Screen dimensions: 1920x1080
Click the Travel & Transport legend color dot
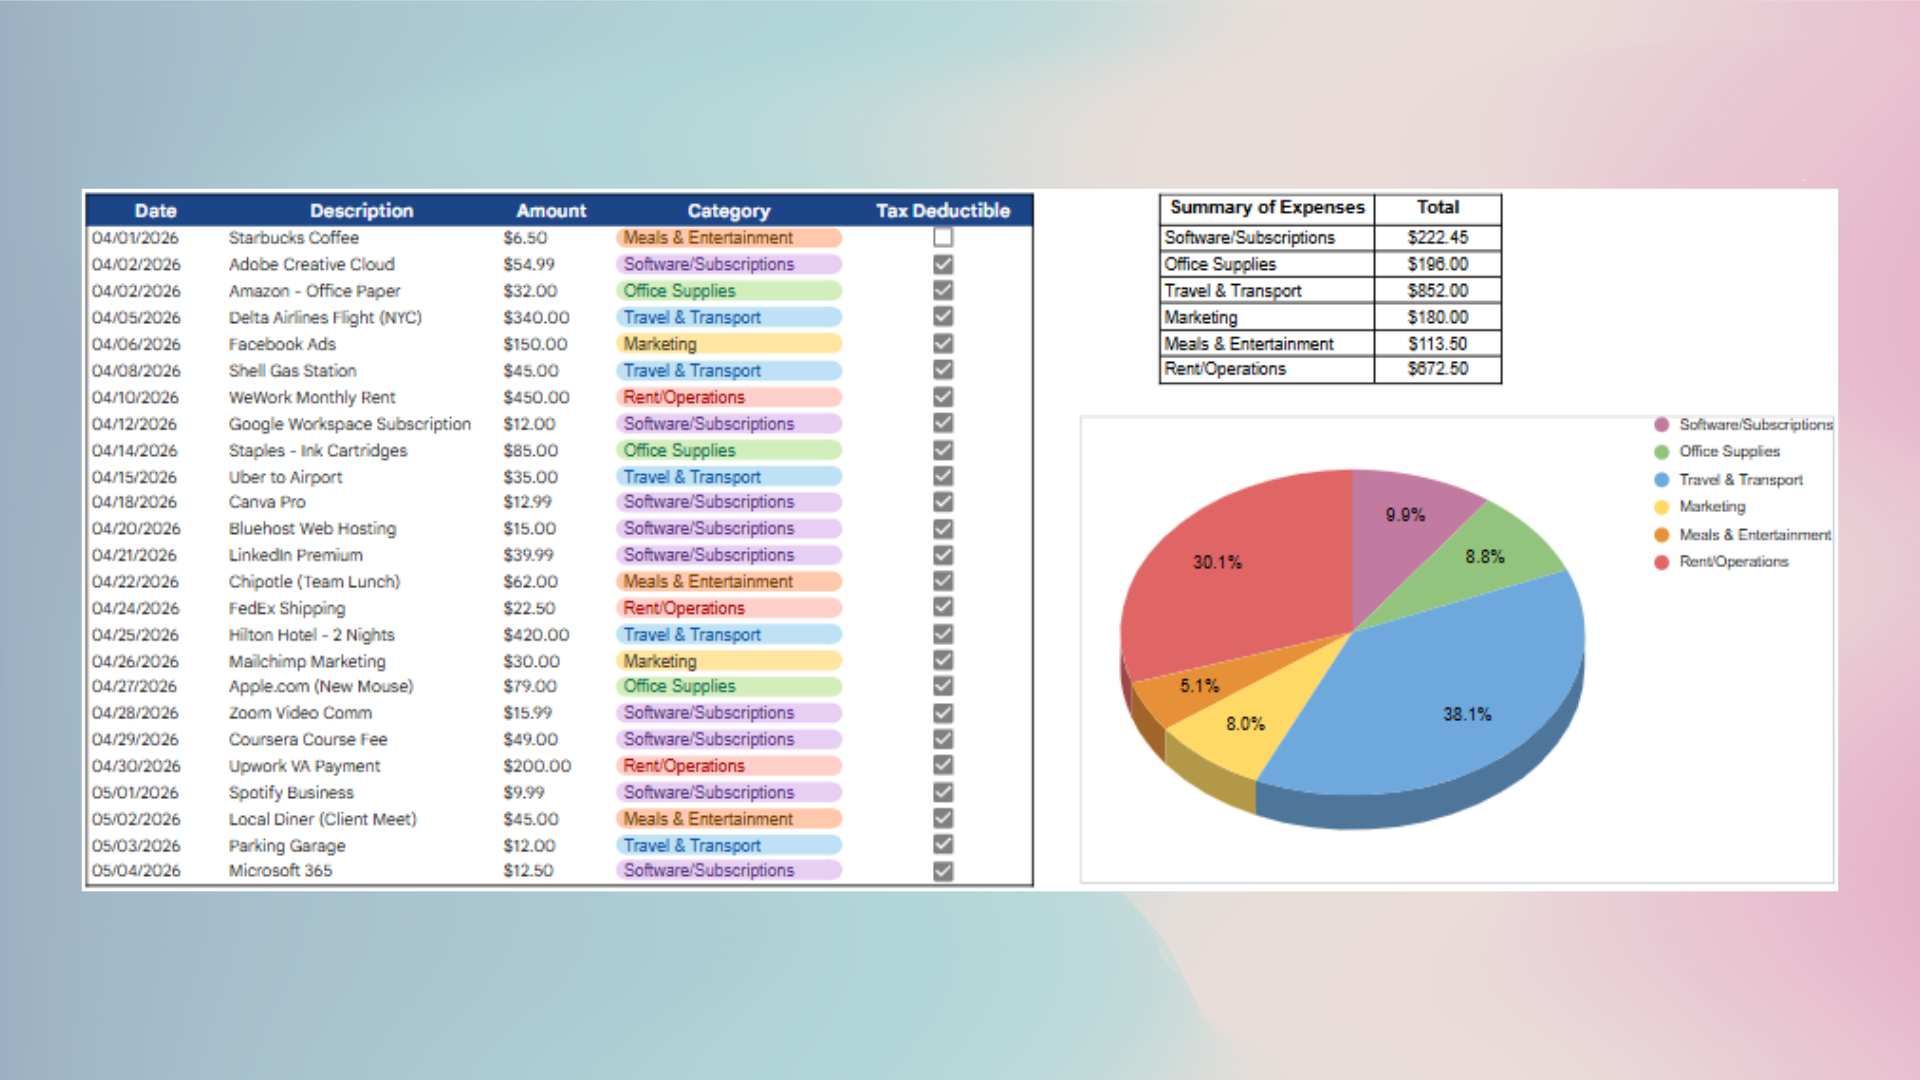[x=1662, y=480]
